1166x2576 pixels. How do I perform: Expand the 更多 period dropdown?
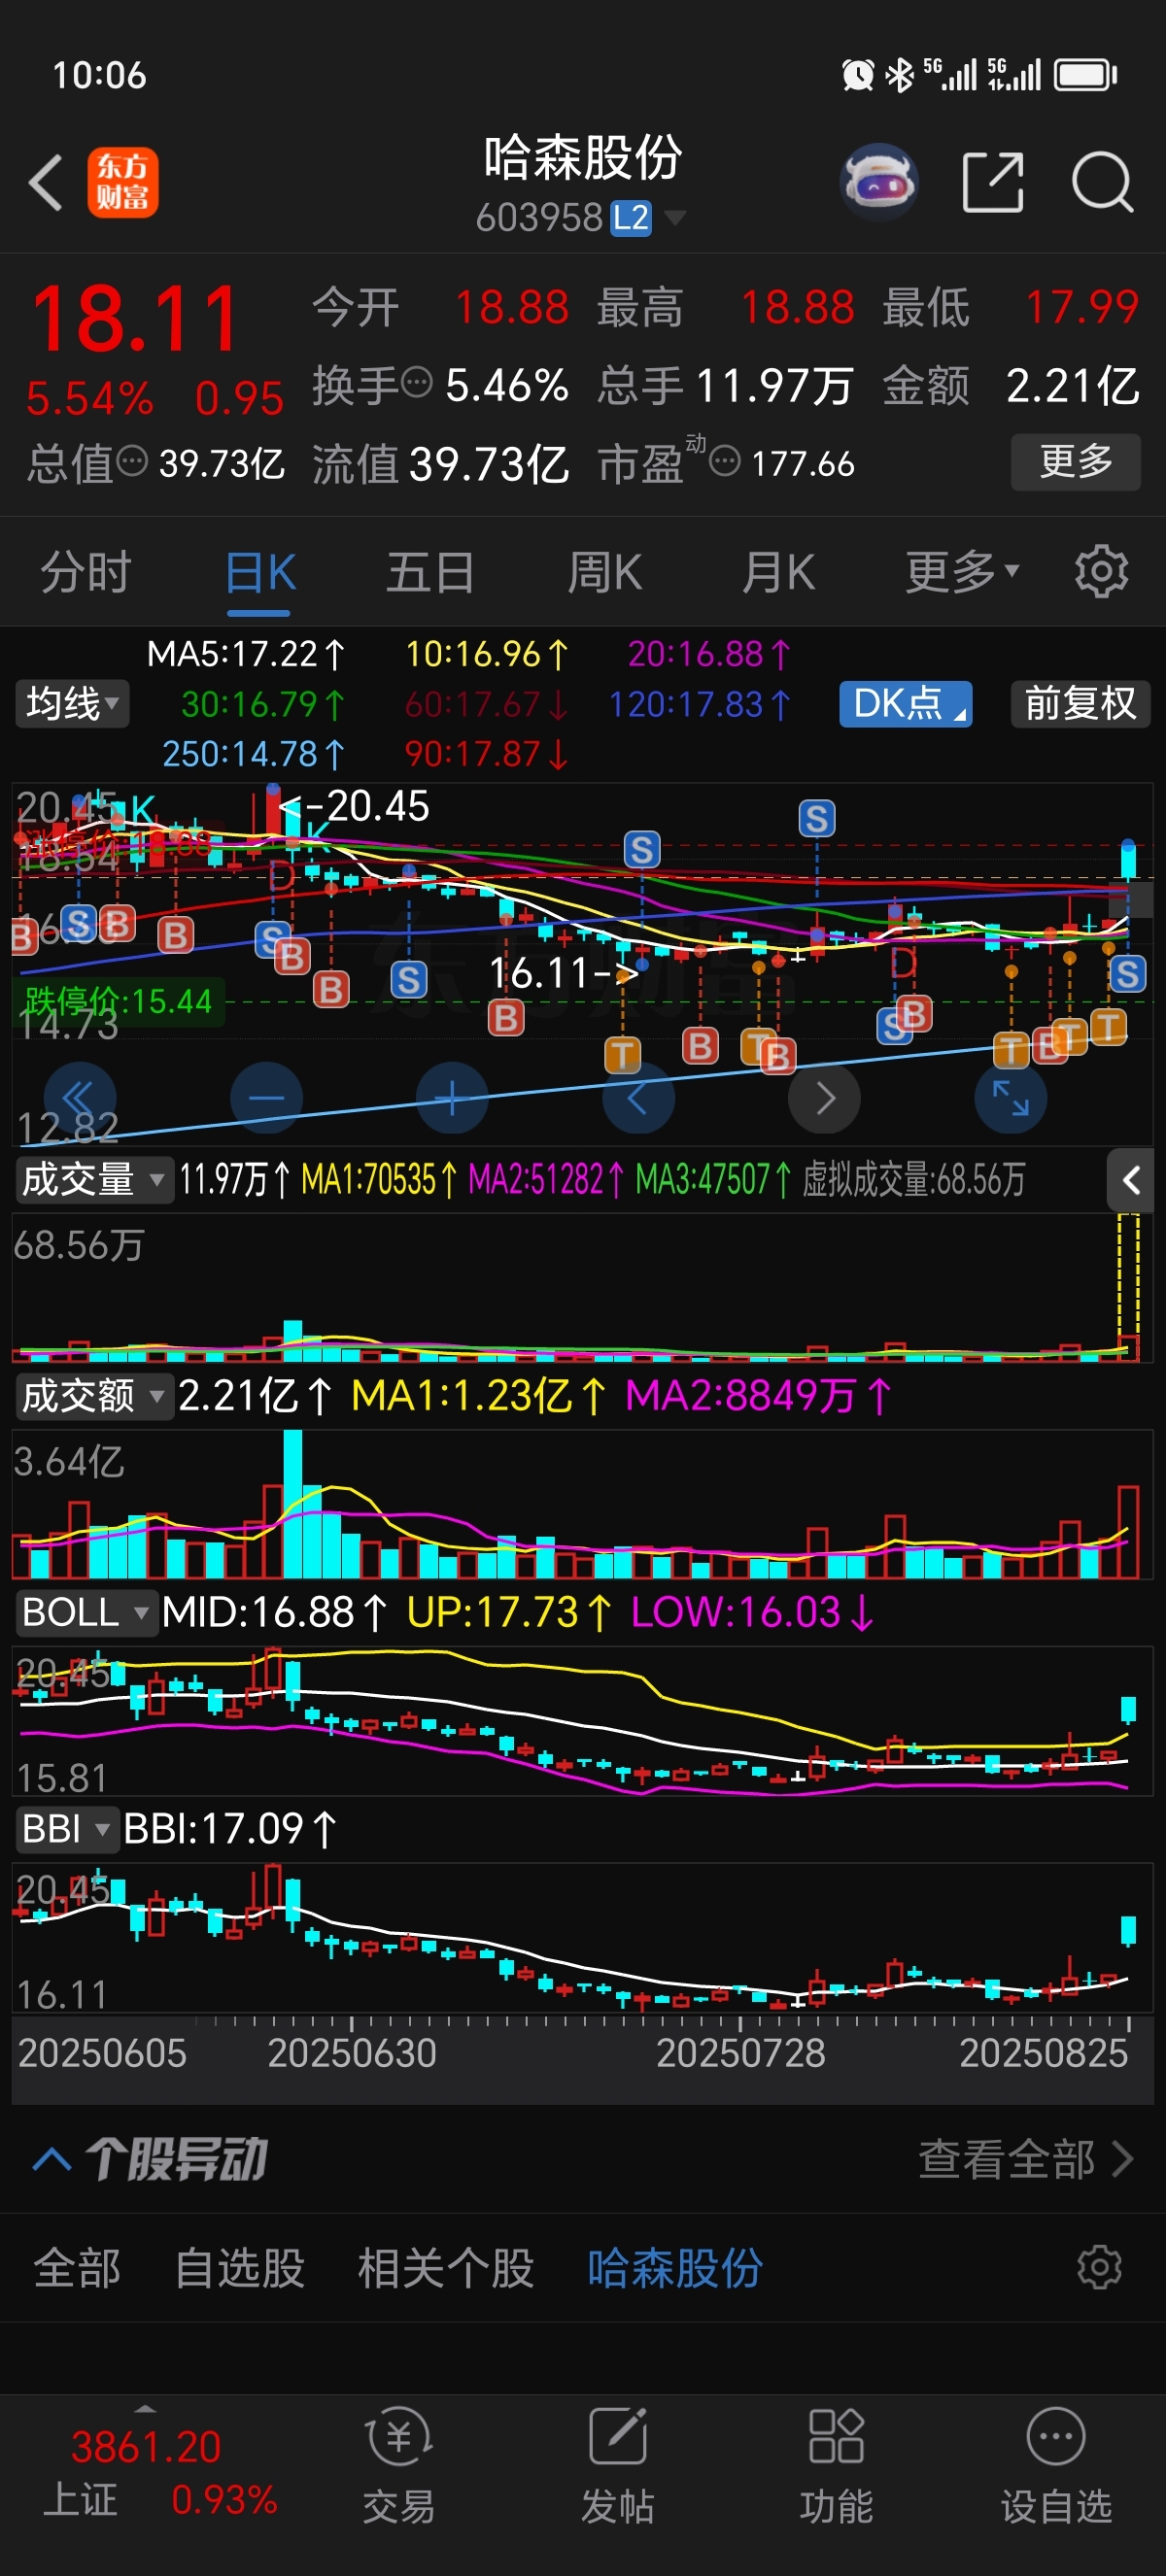pos(961,572)
